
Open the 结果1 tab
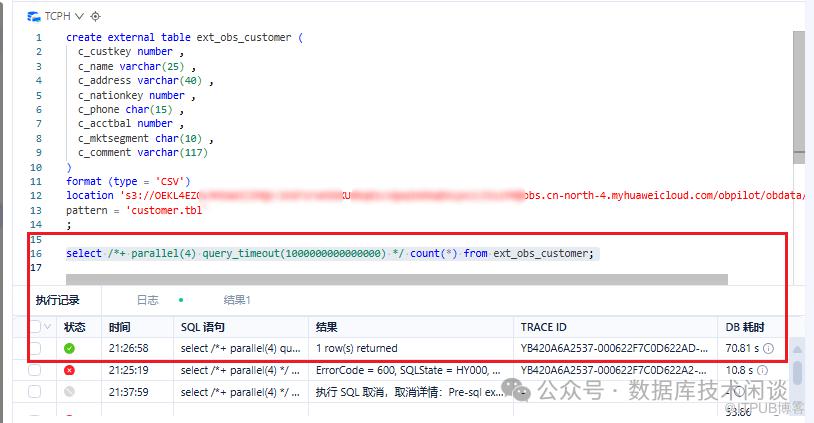tap(237, 300)
